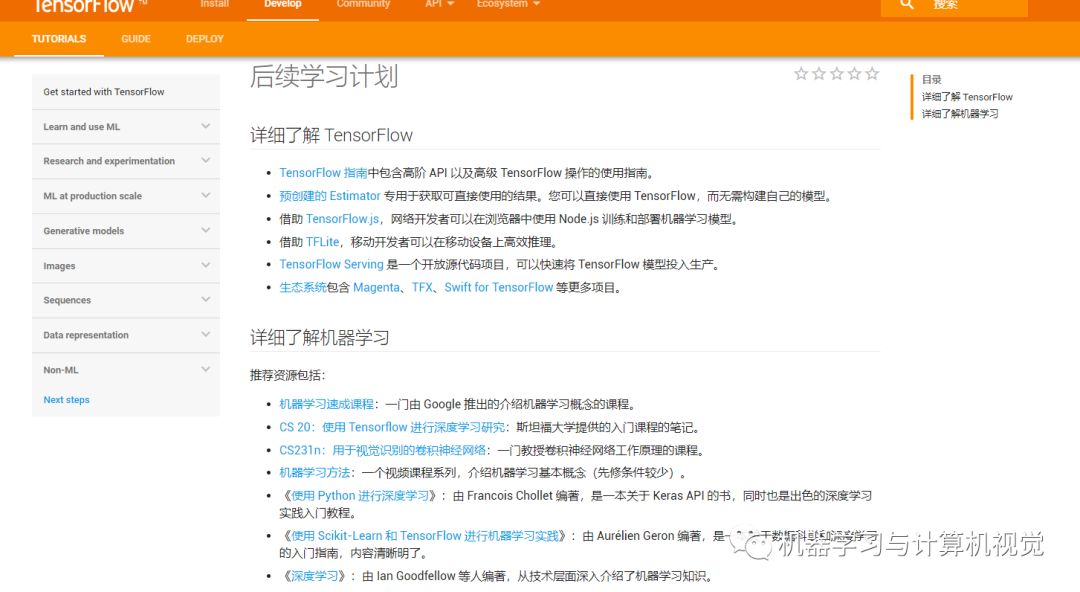Expand the Sequences section
The image size is (1080, 592).
click(125, 300)
